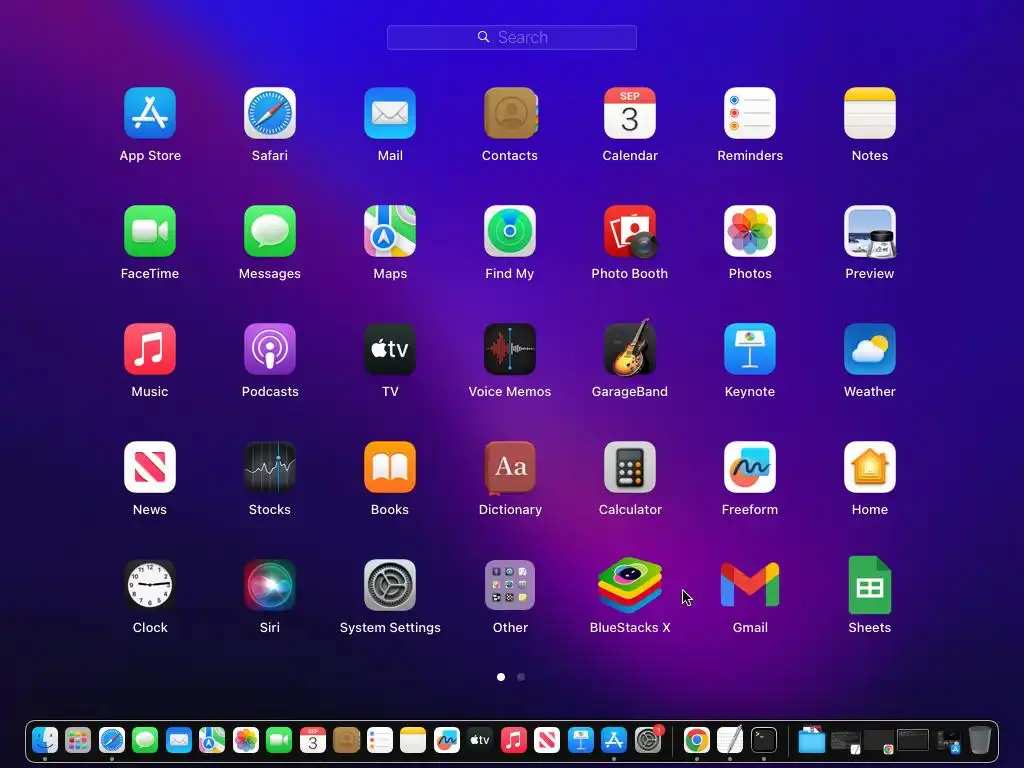Launch the Dictionary app
Image resolution: width=1024 pixels, height=768 pixels.
(510, 468)
